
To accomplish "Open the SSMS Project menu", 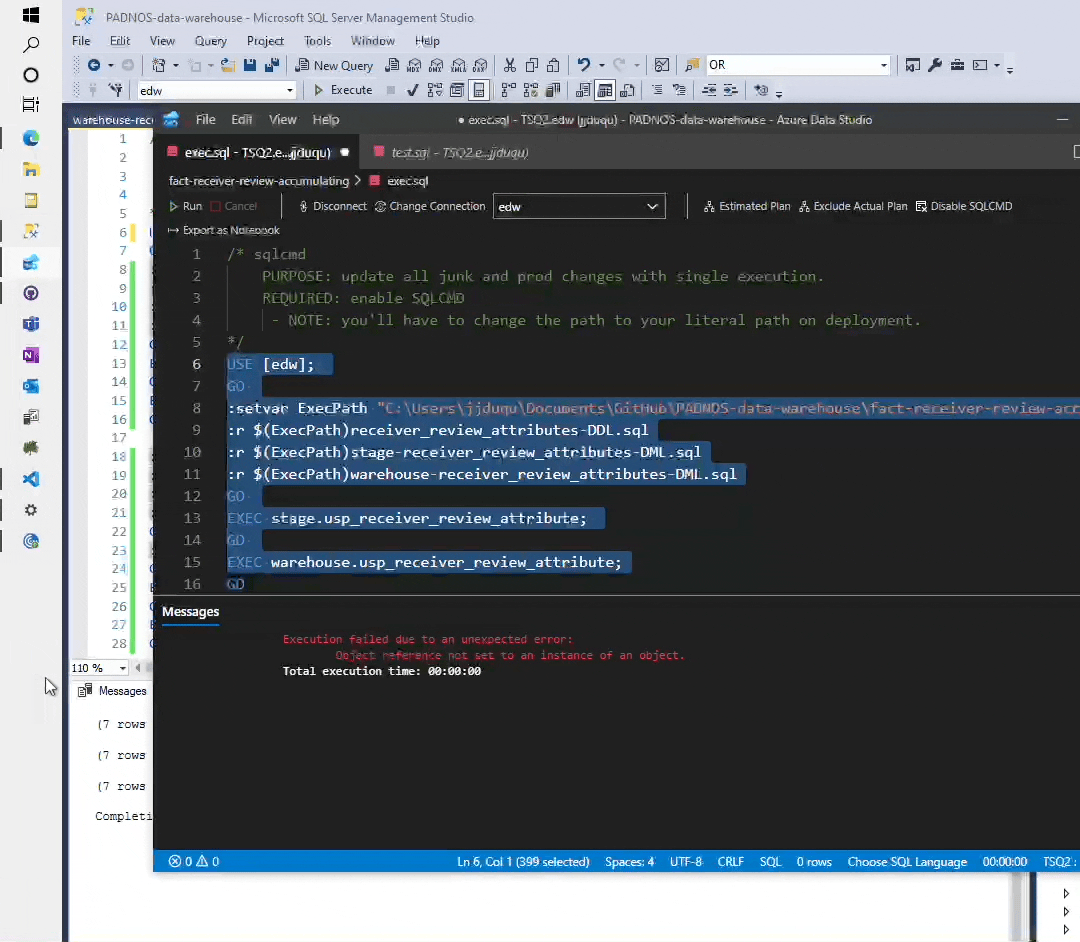I will [x=265, y=41].
